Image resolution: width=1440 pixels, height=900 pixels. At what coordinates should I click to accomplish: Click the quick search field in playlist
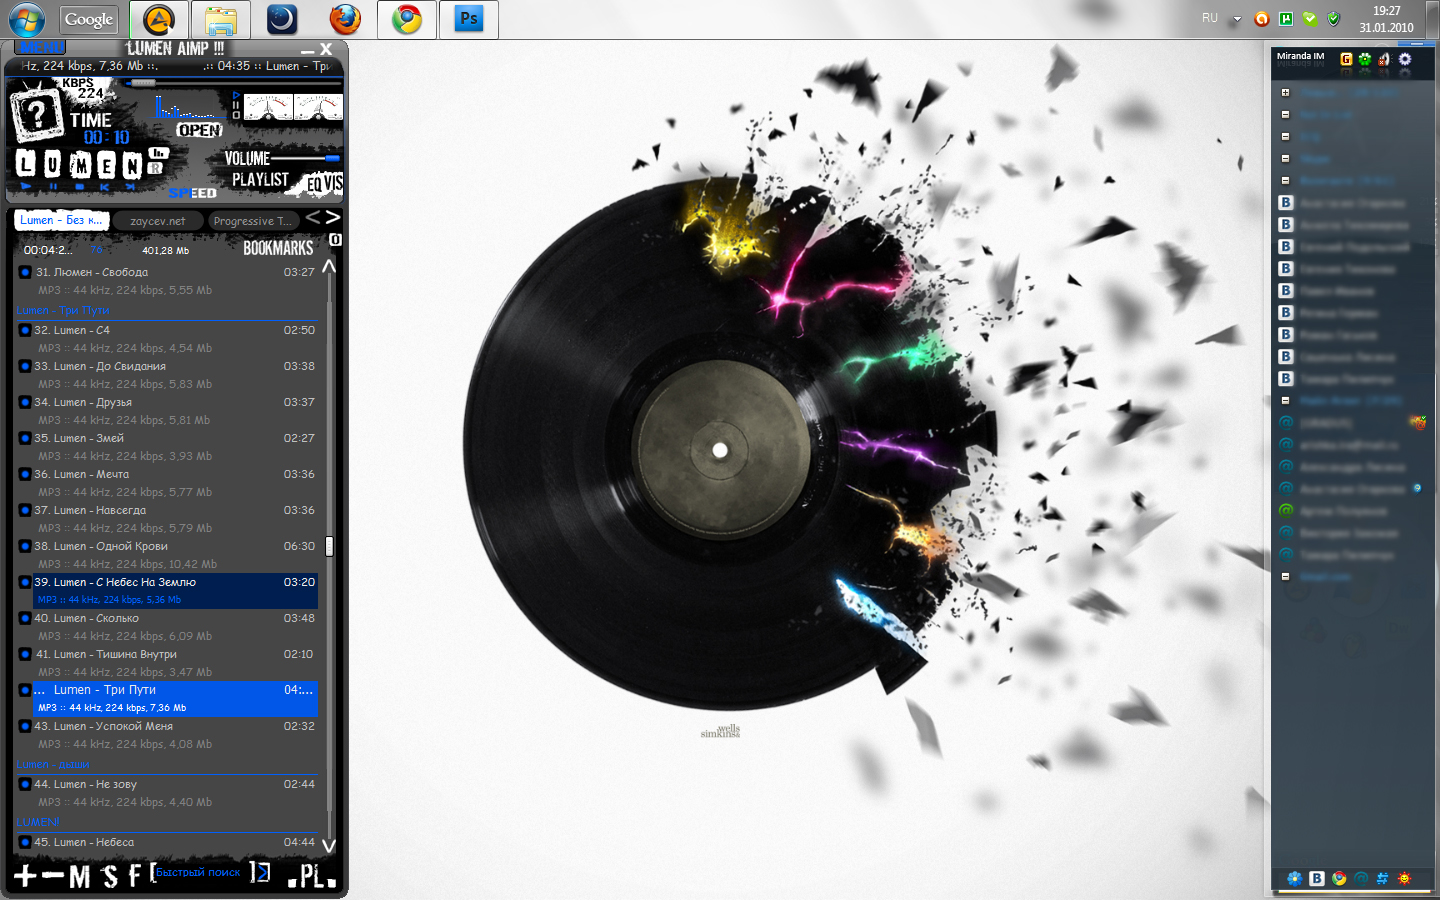pyautogui.click(x=198, y=872)
